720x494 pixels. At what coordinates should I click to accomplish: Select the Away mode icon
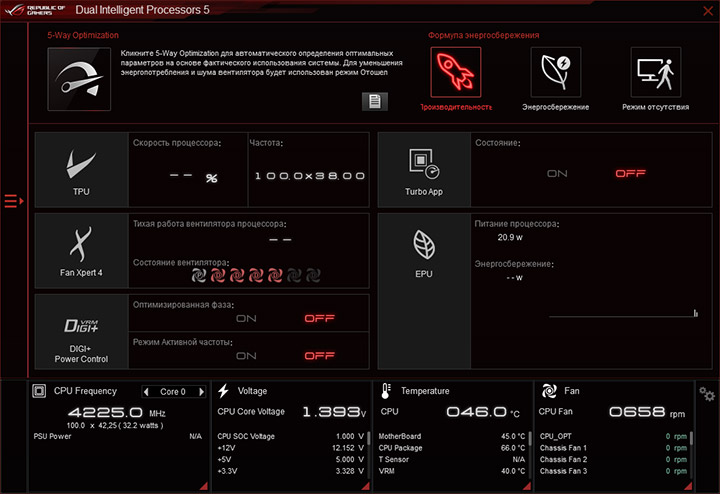(x=656, y=72)
